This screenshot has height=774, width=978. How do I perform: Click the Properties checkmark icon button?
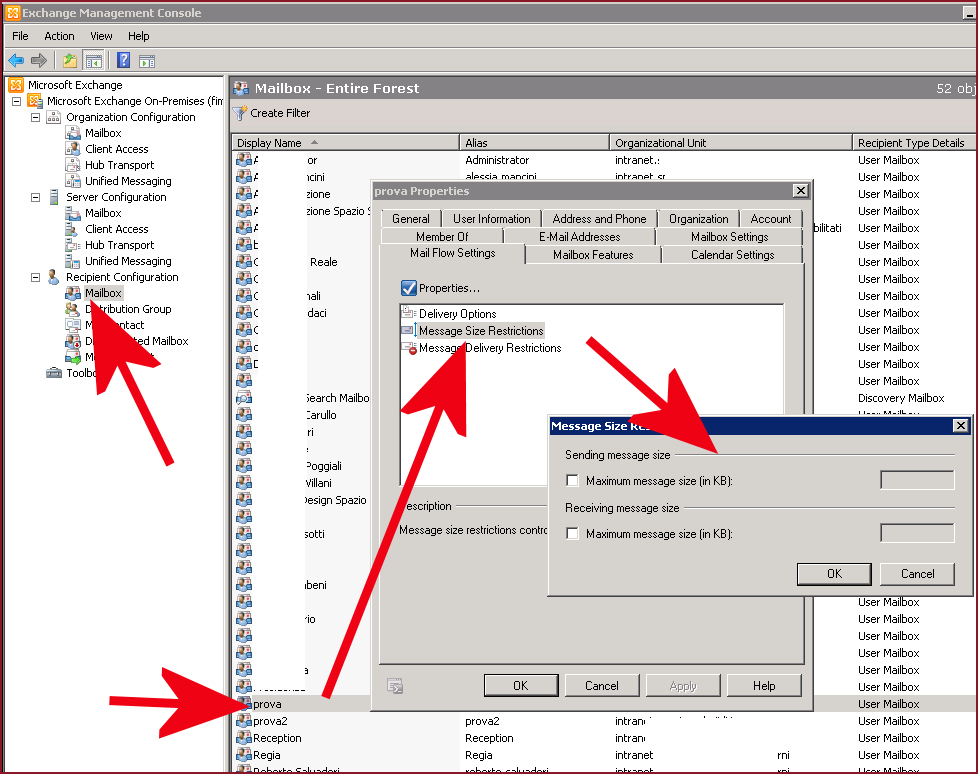pos(409,288)
